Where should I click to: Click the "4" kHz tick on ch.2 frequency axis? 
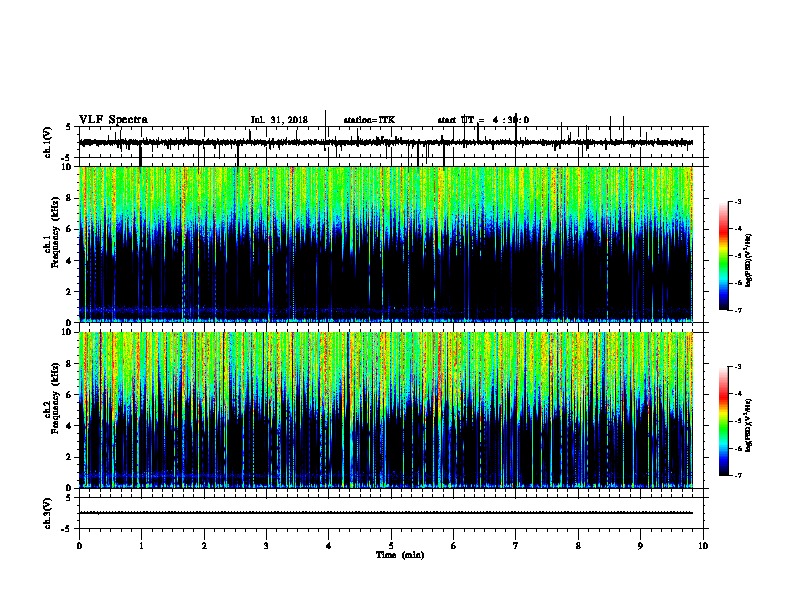point(70,426)
